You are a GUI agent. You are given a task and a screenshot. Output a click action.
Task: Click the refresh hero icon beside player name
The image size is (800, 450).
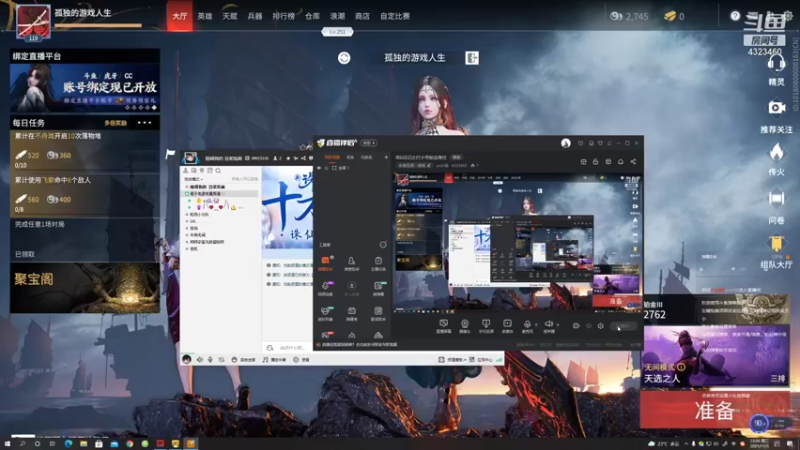click(x=344, y=58)
